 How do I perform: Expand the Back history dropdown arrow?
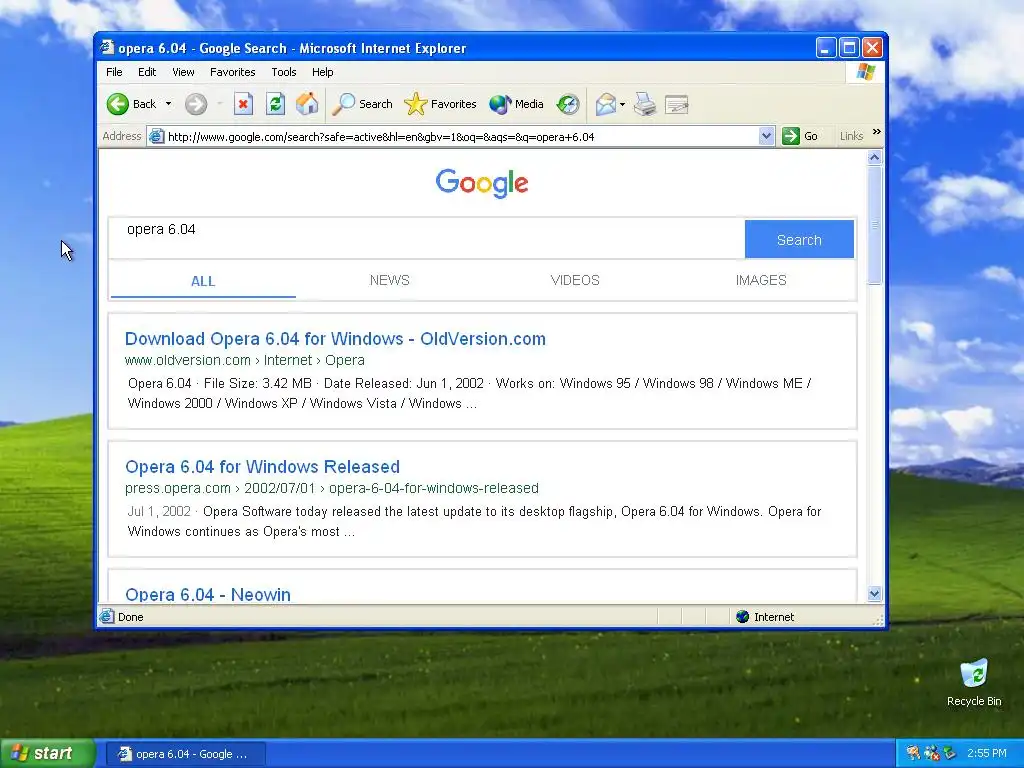pos(168,104)
